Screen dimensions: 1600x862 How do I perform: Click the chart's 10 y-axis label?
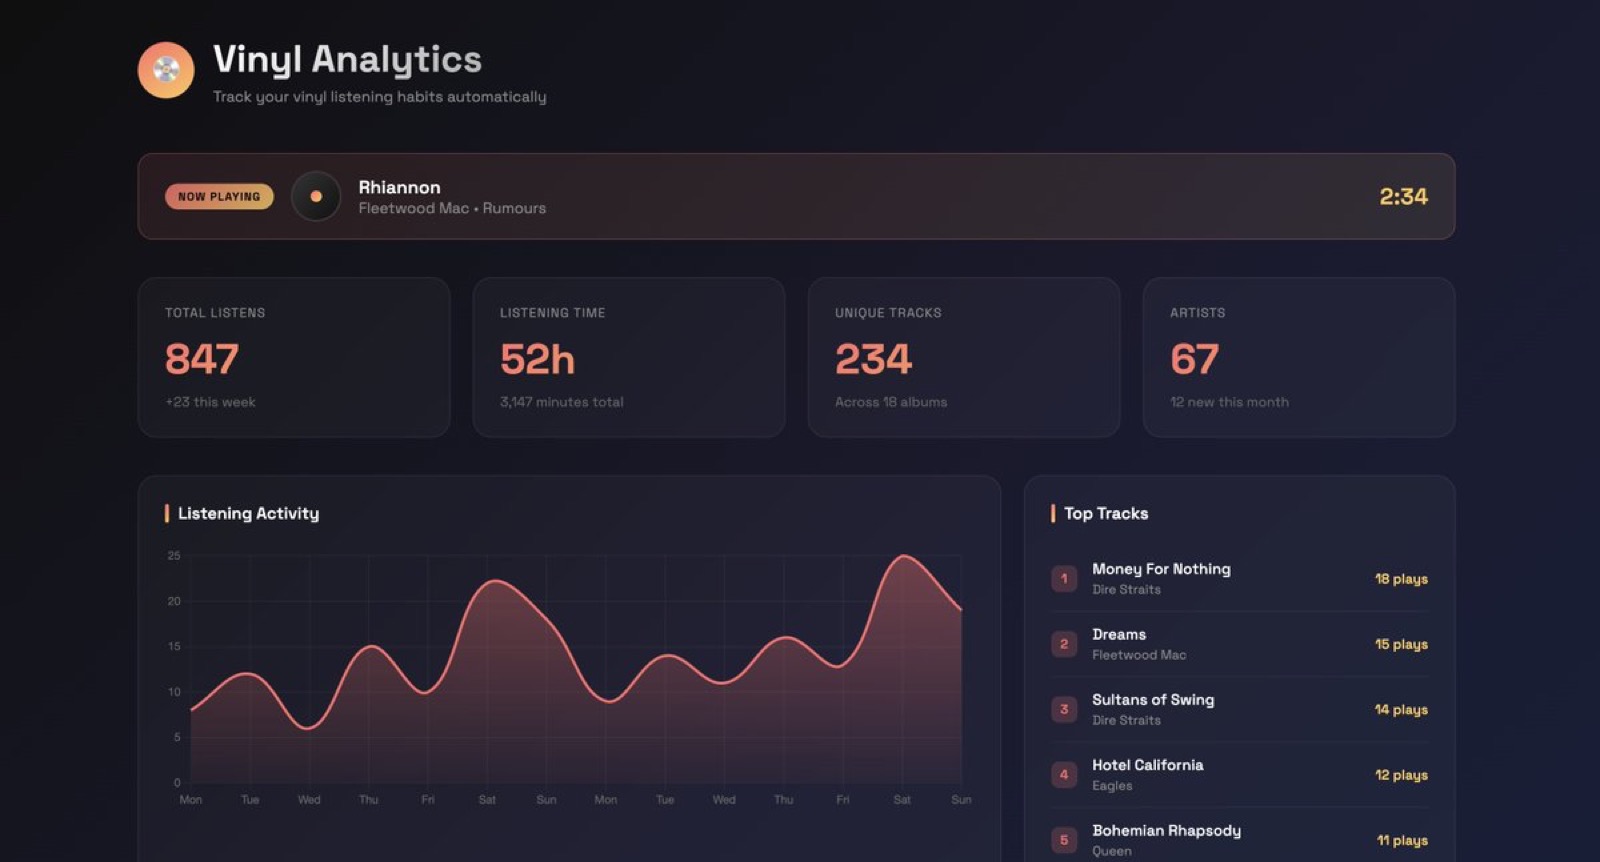[174, 692]
